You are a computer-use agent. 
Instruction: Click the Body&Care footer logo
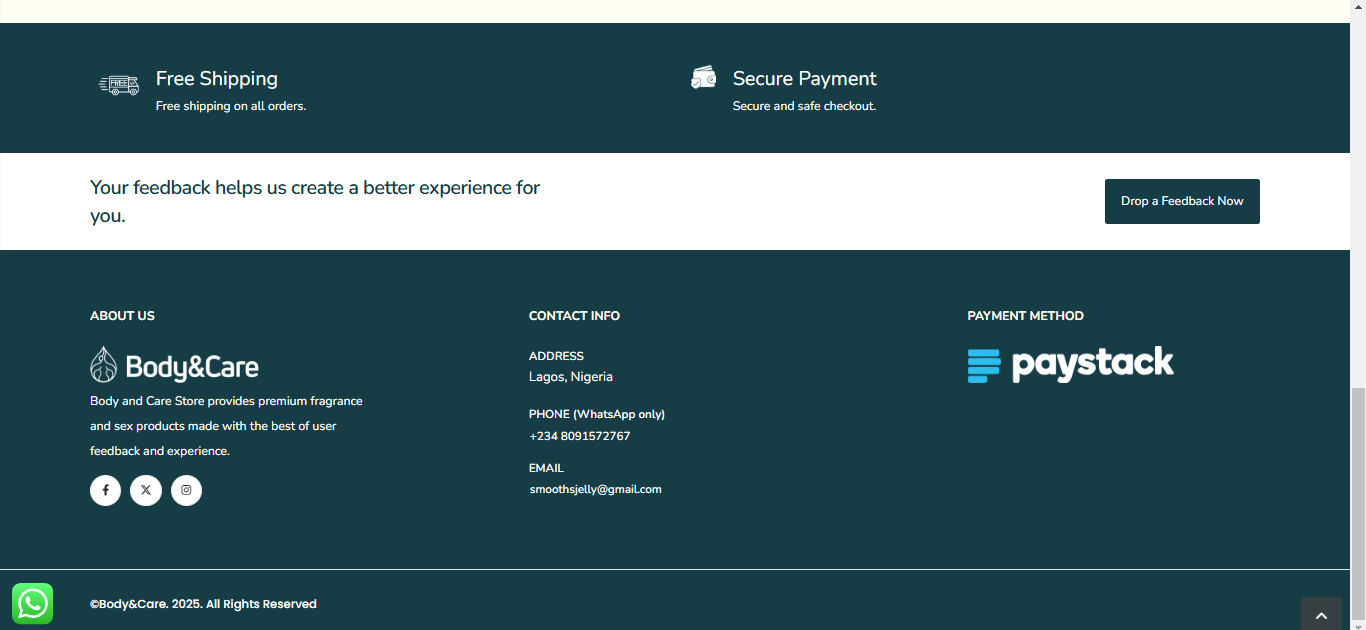174,366
